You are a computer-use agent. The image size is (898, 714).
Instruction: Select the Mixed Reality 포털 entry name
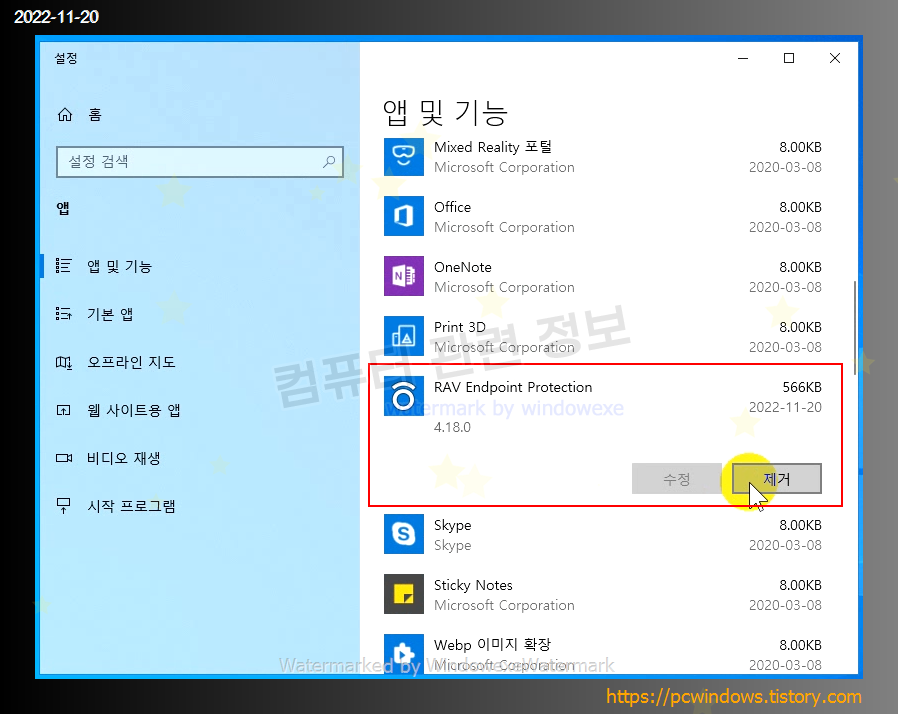(x=493, y=147)
